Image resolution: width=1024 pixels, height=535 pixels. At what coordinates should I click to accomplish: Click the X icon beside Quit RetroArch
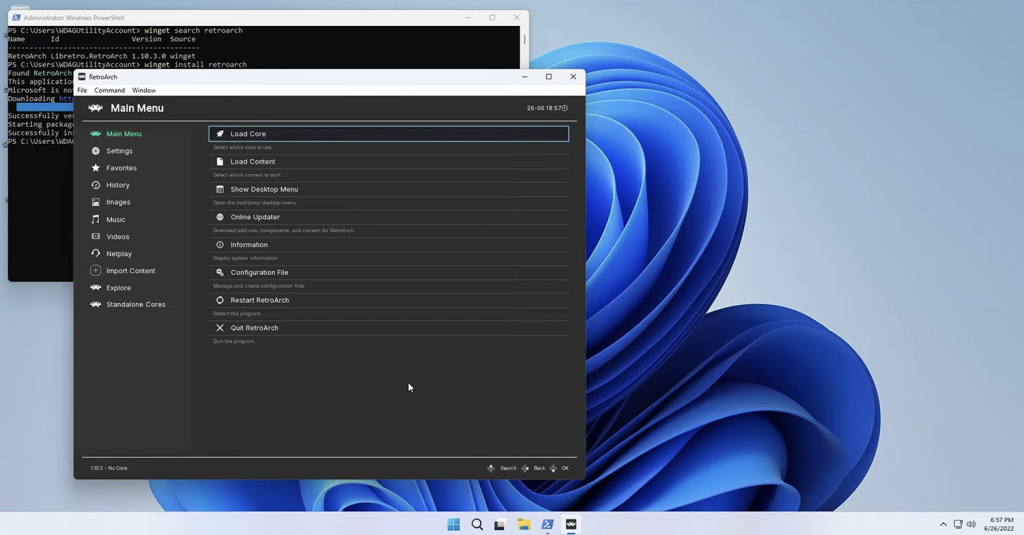[220, 328]
